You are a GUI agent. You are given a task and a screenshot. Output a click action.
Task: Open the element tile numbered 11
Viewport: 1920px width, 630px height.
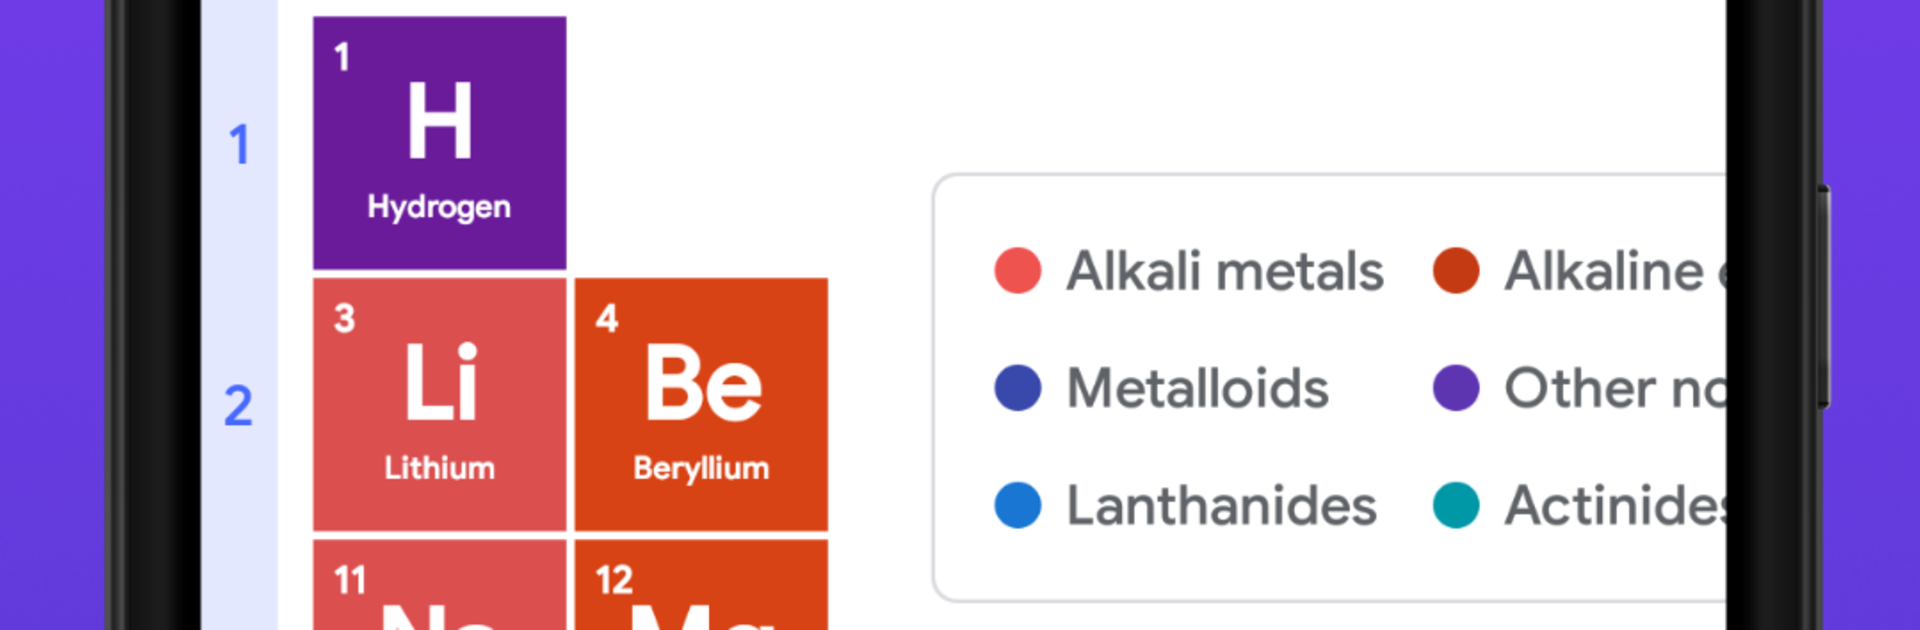pyautogui.click(x=439, y=586)
